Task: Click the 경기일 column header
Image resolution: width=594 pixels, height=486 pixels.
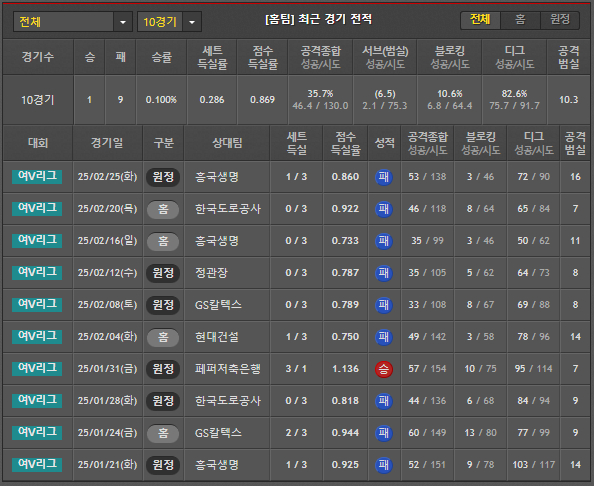Action: click(107, 143)
